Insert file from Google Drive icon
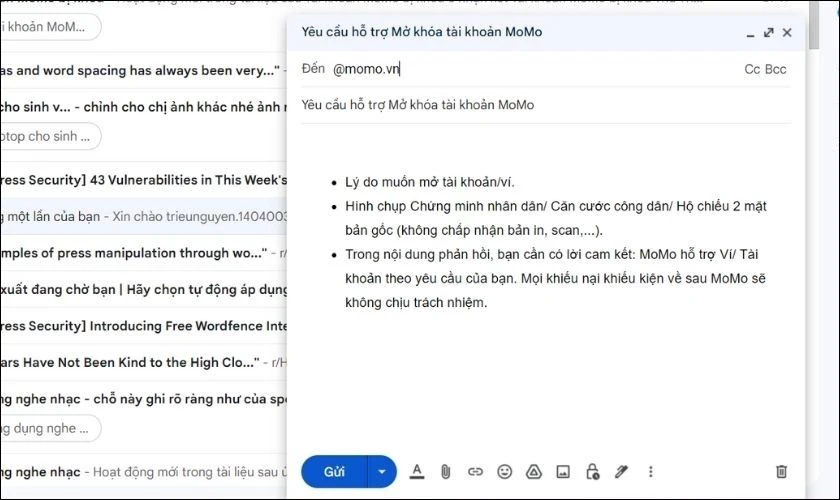This screenshot has height=500, width=840. click(534, 472)
